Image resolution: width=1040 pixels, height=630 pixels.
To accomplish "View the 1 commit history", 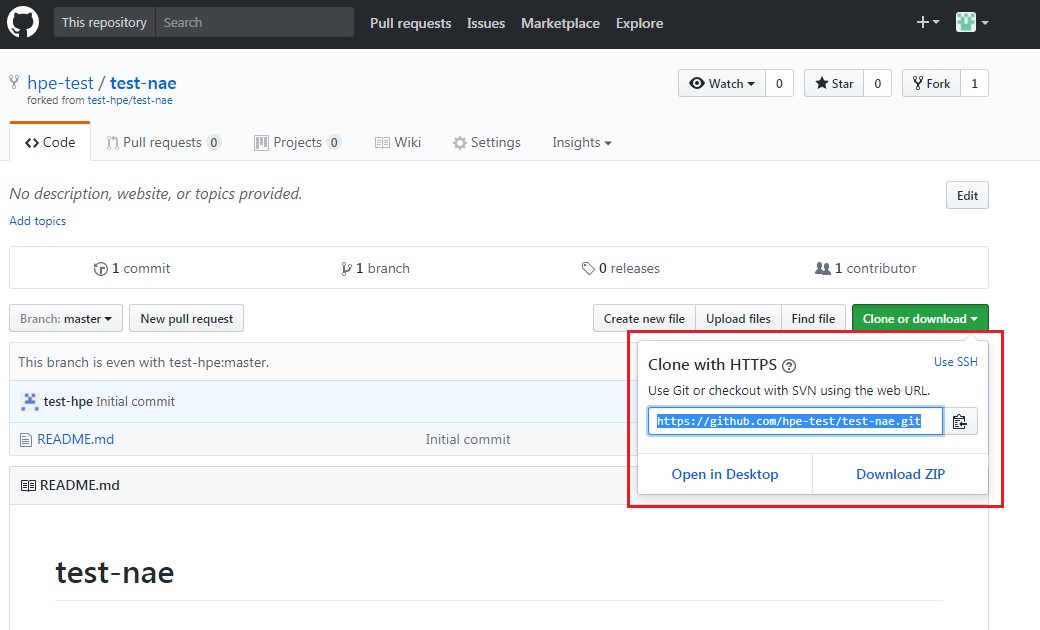I will 132,269.
